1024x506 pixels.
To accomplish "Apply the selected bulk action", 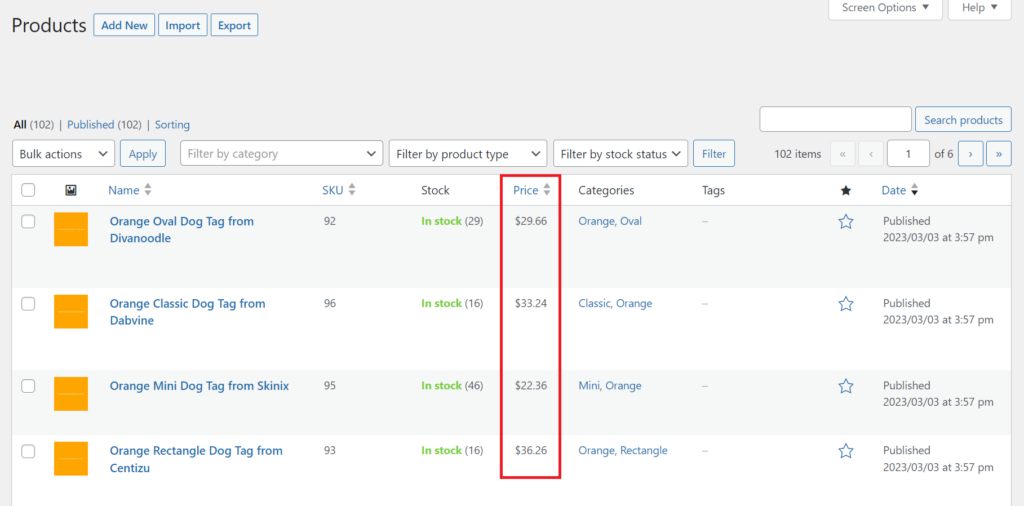I will 143,154.
